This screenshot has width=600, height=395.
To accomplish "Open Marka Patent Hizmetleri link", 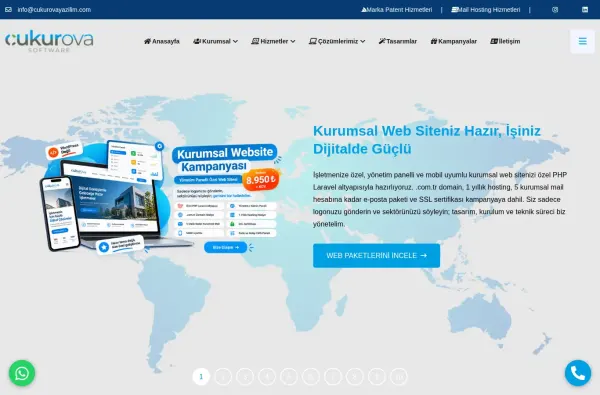I will (396, 10).
